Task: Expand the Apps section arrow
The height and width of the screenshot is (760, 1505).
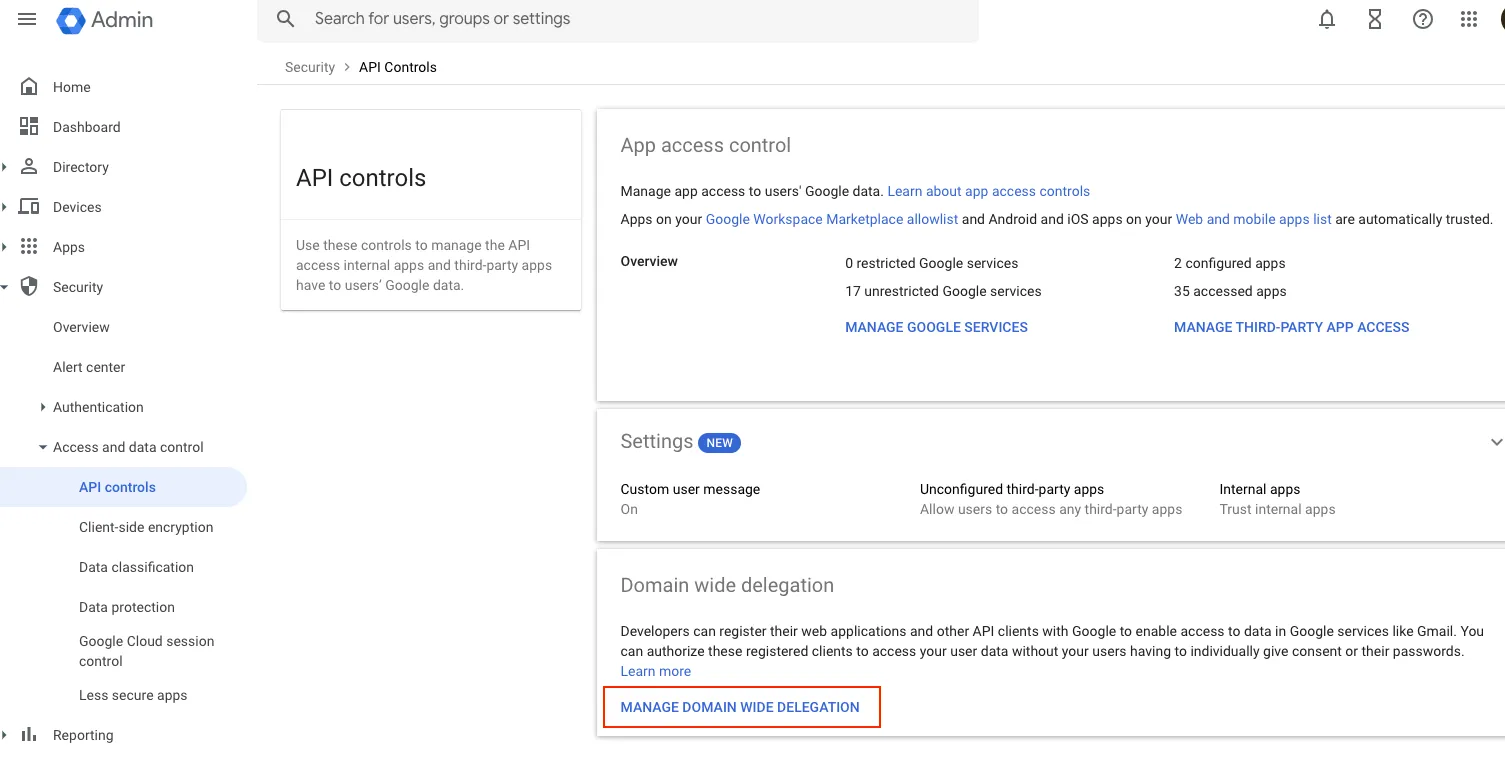Action: (5, 247)
